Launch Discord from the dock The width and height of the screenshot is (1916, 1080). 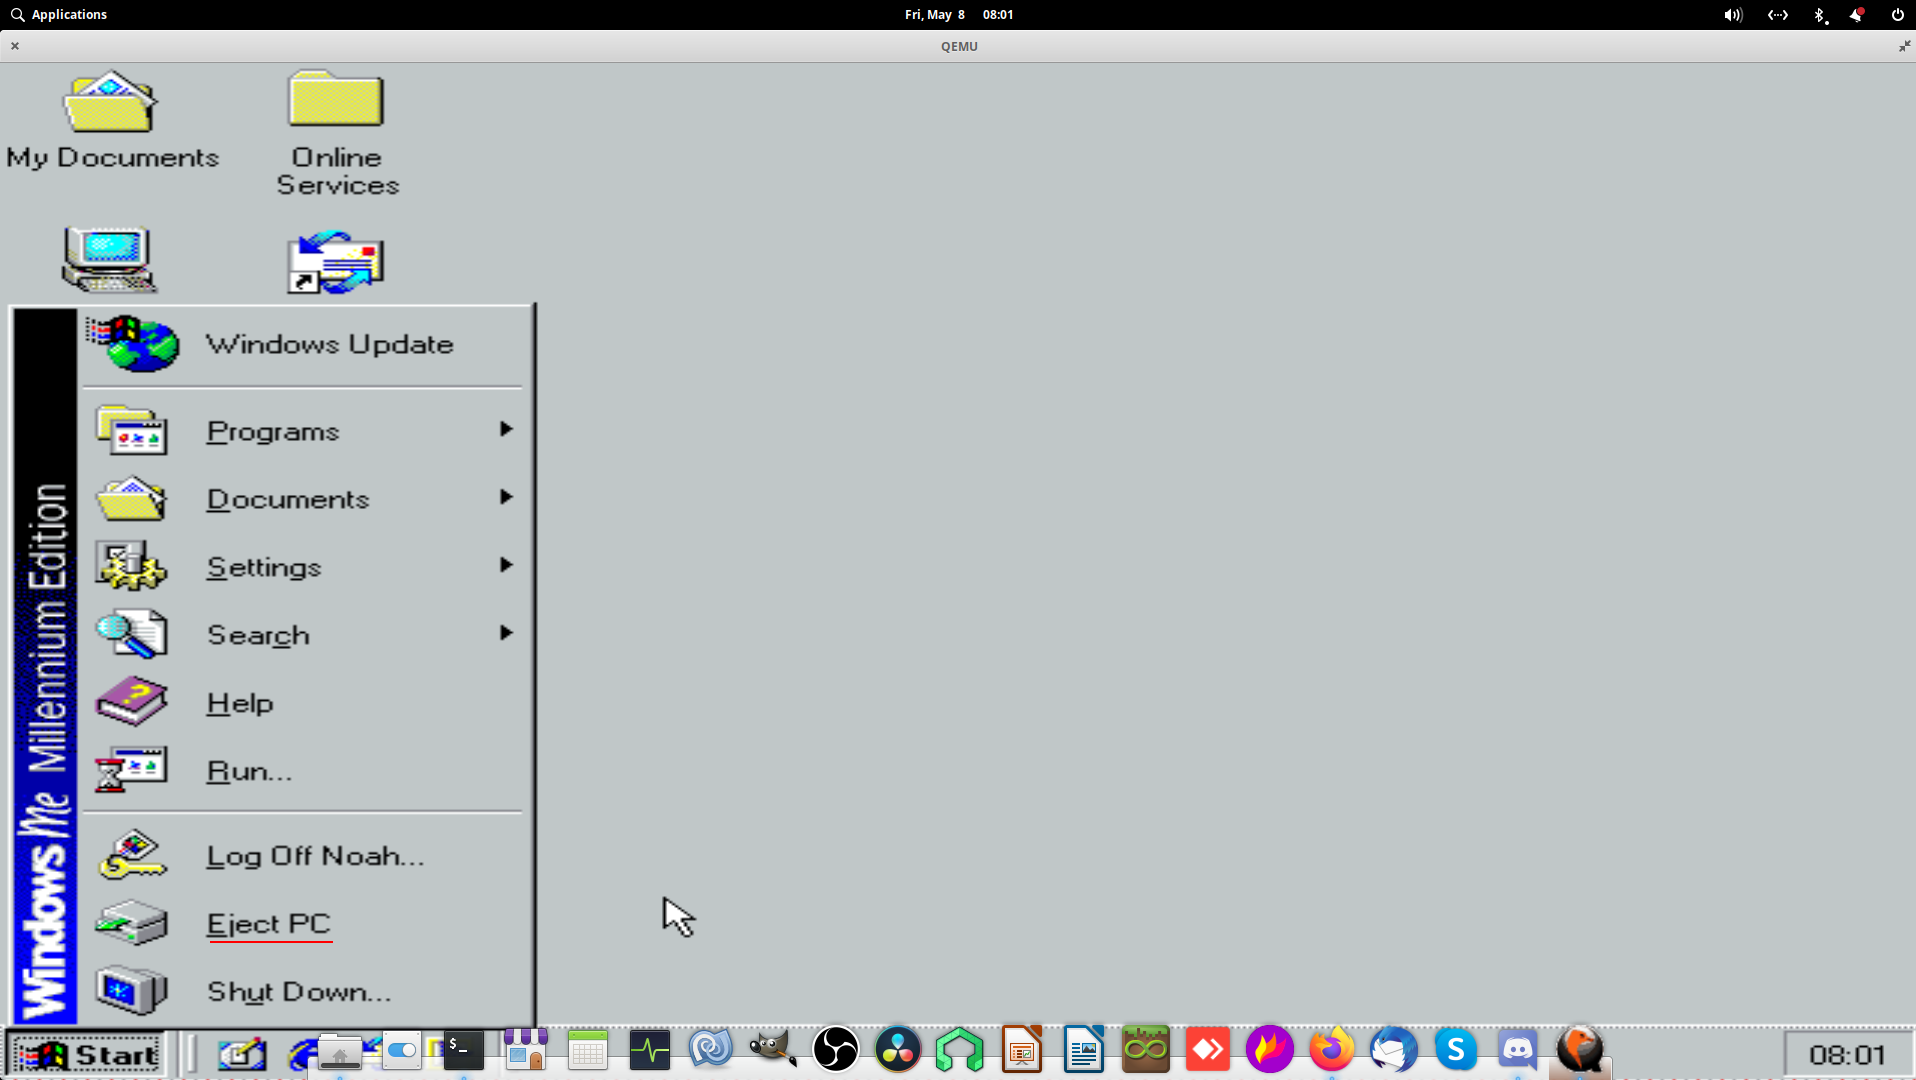pyautogui.click(x=1517, y=1050)
